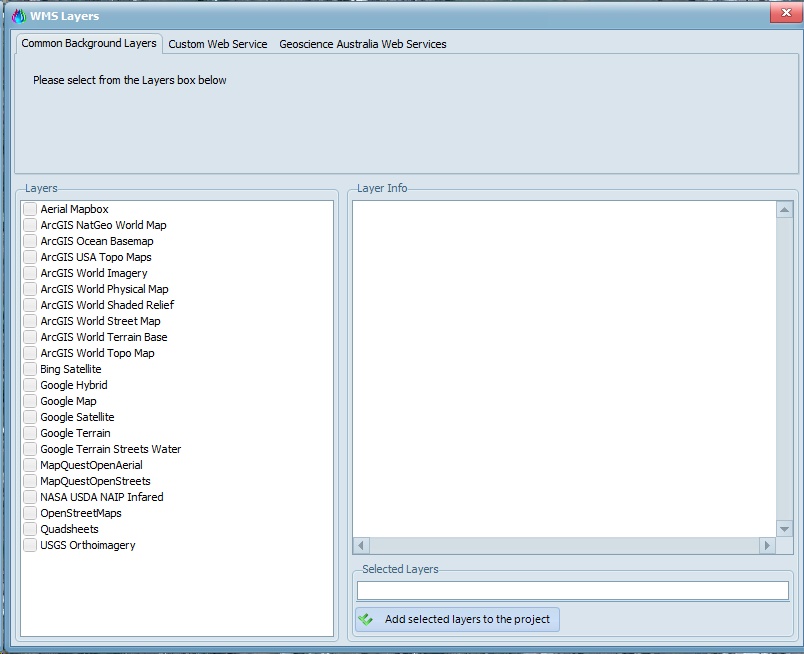The height and width of the screenshot is (654, 804).
Task: Check the Bing Satellite layer
Action: click(30, 369)
